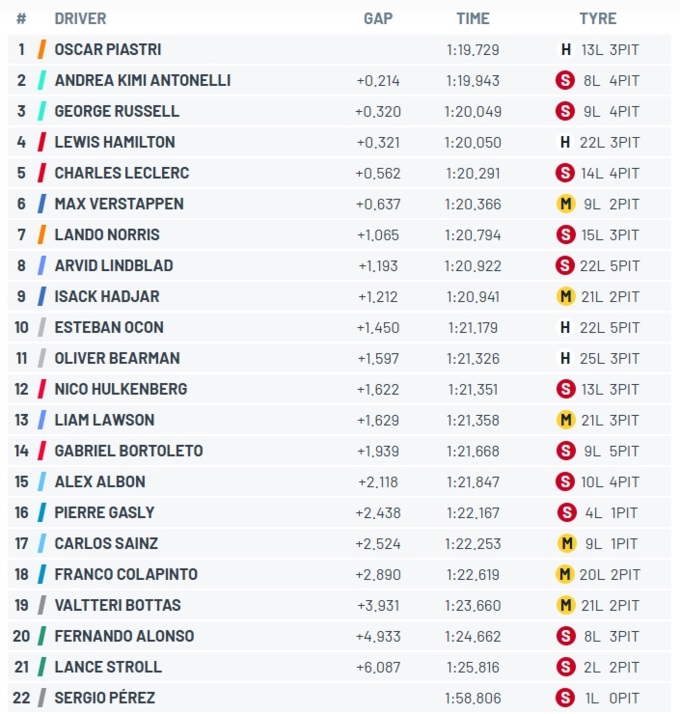Click Franco Colapinto's medium tyre icon

565,574
